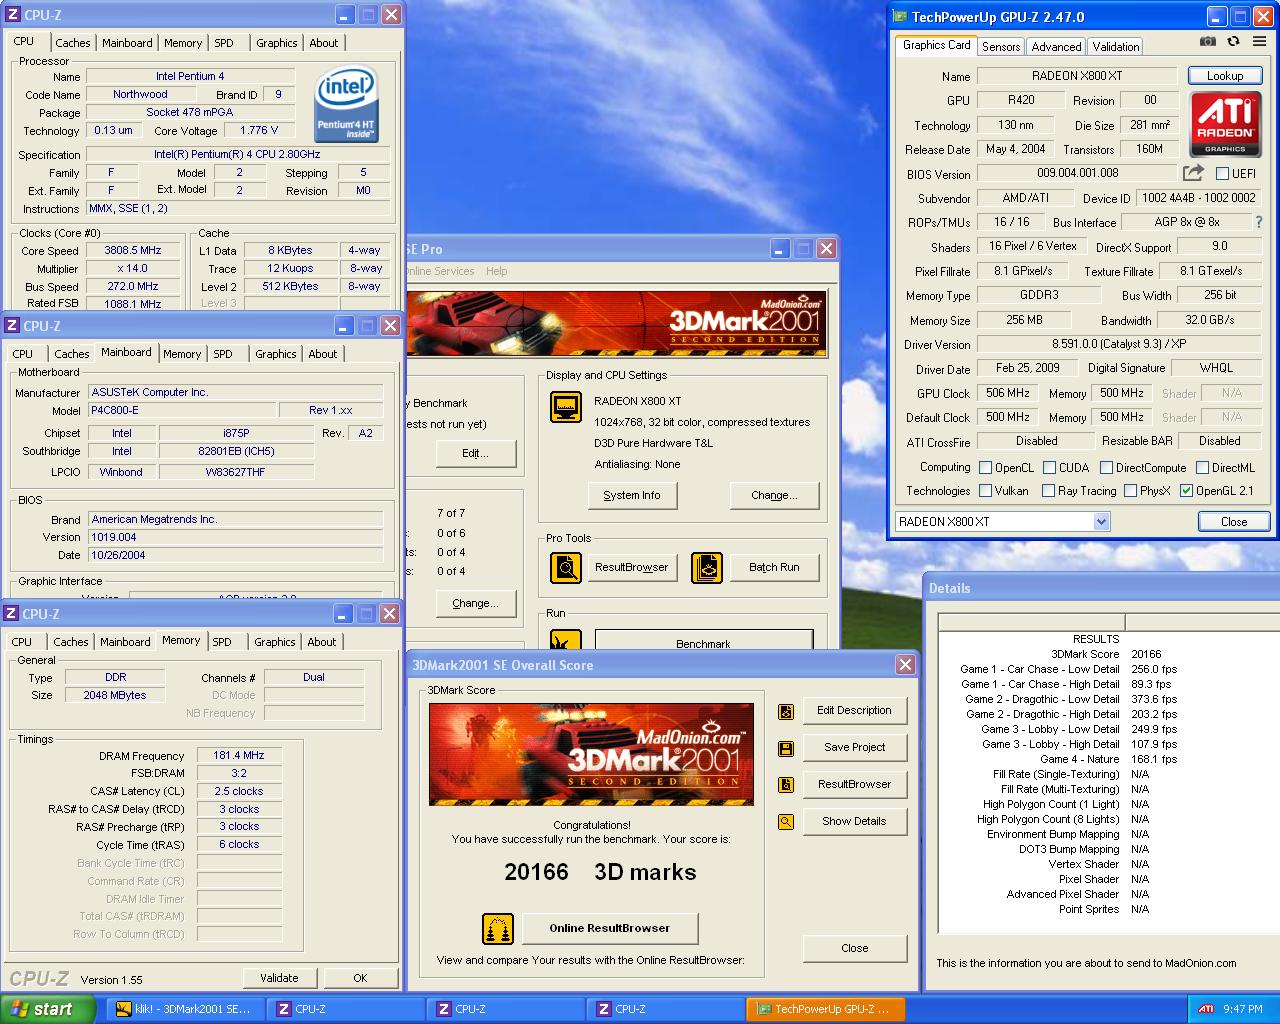Click the Run section benchmark icon
The width and height of the screenshot is (1280, 1024).
tap(566, 641)
